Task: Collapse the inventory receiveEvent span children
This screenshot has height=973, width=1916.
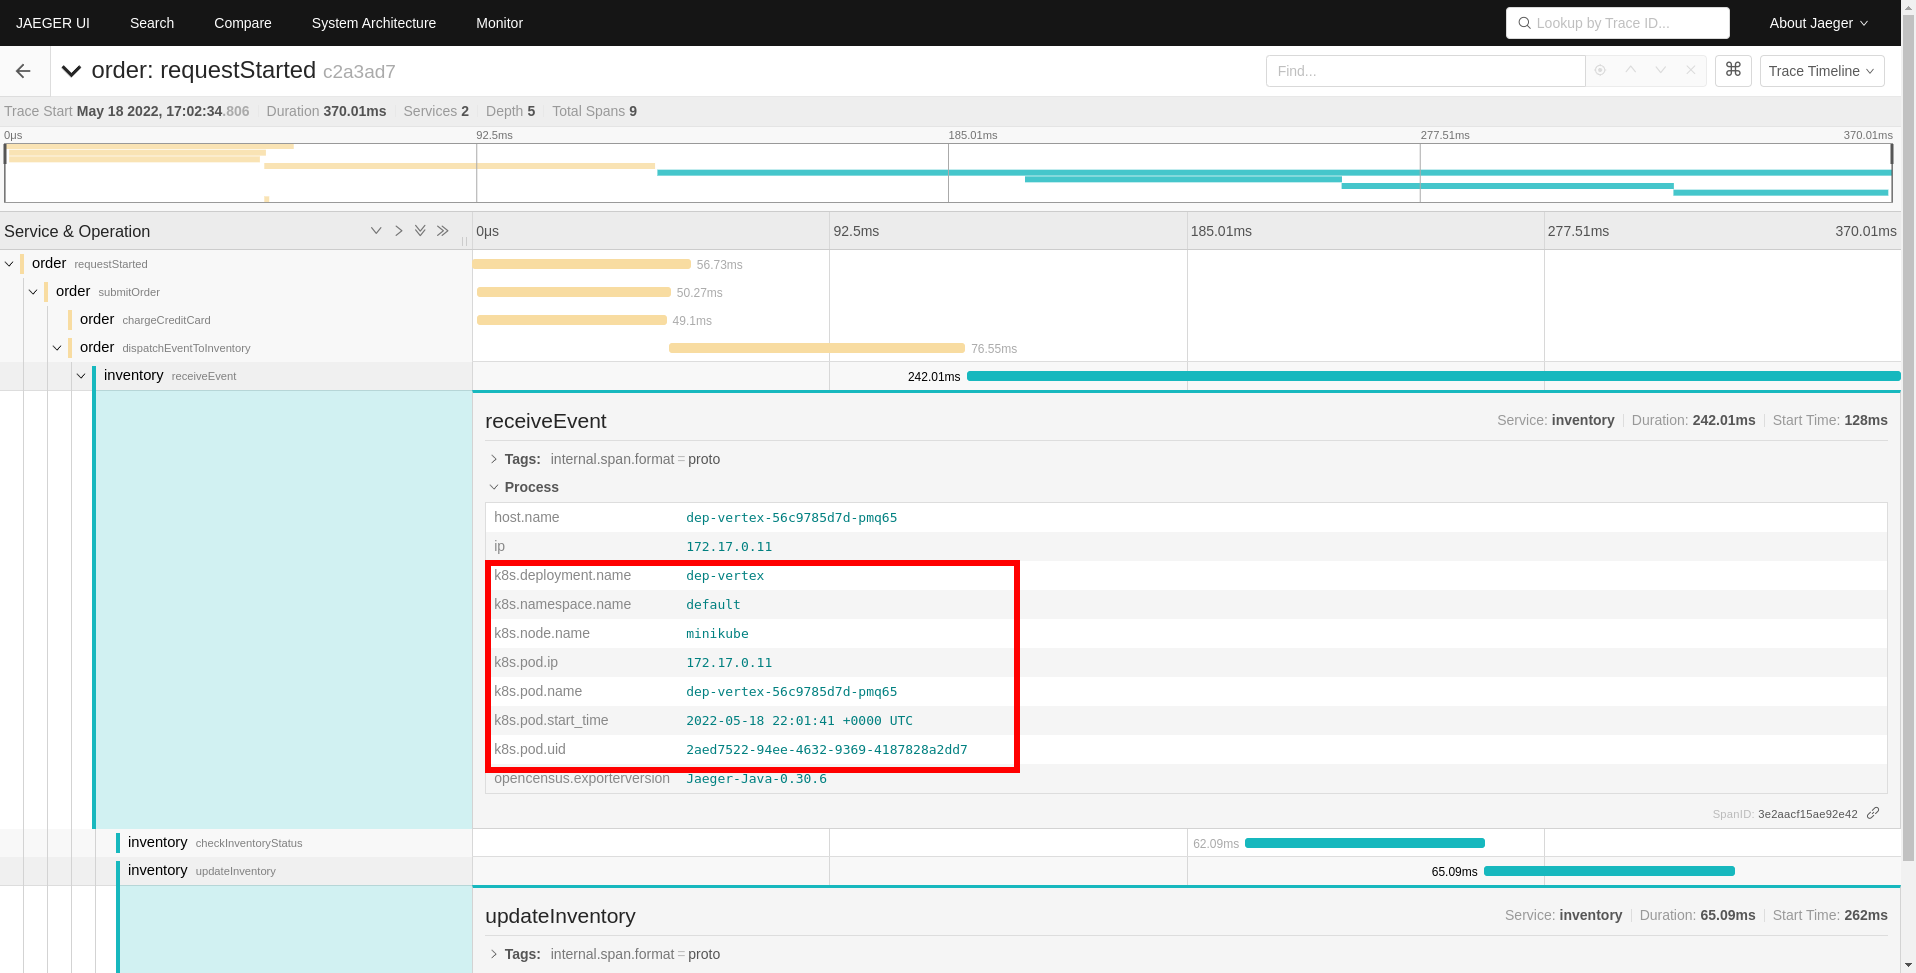Action: (81, 376)
